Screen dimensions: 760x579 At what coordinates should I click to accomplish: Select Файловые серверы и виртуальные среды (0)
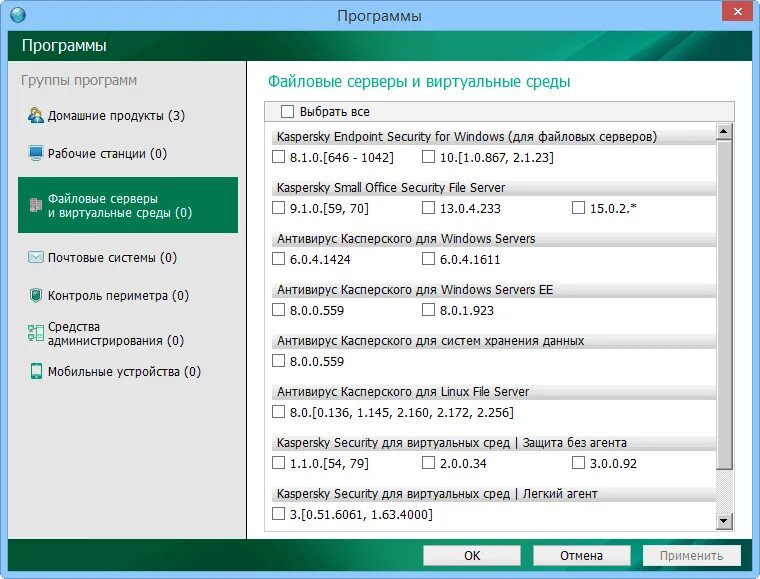tap(128, 205)
